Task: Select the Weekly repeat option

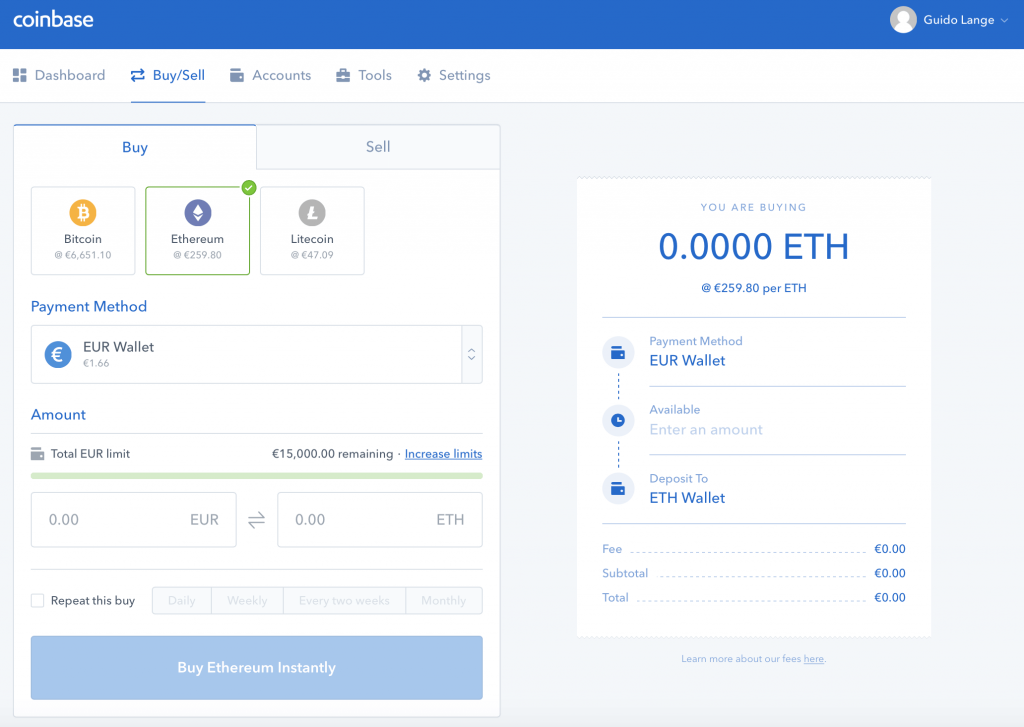Action: click(248, 601)
